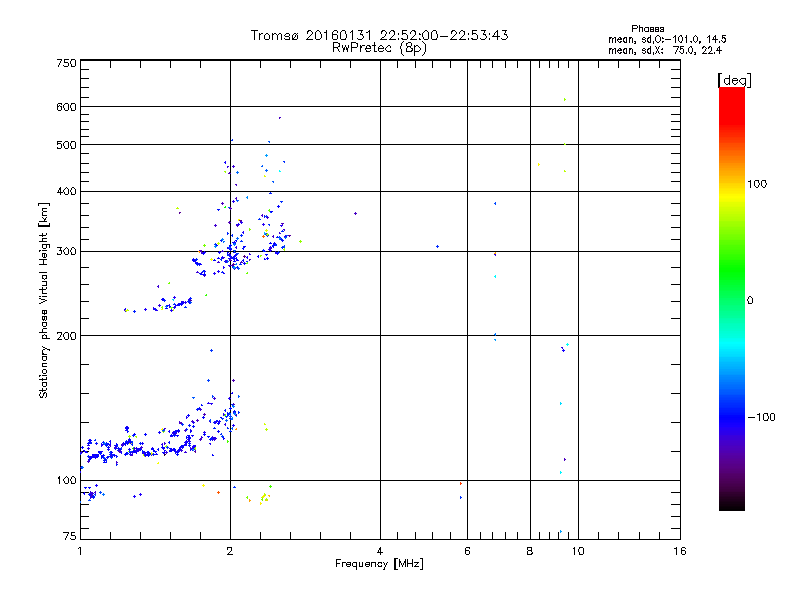Click the y-axis tick label '100'
The image size is (800, 600).
[x=66, y=480]
